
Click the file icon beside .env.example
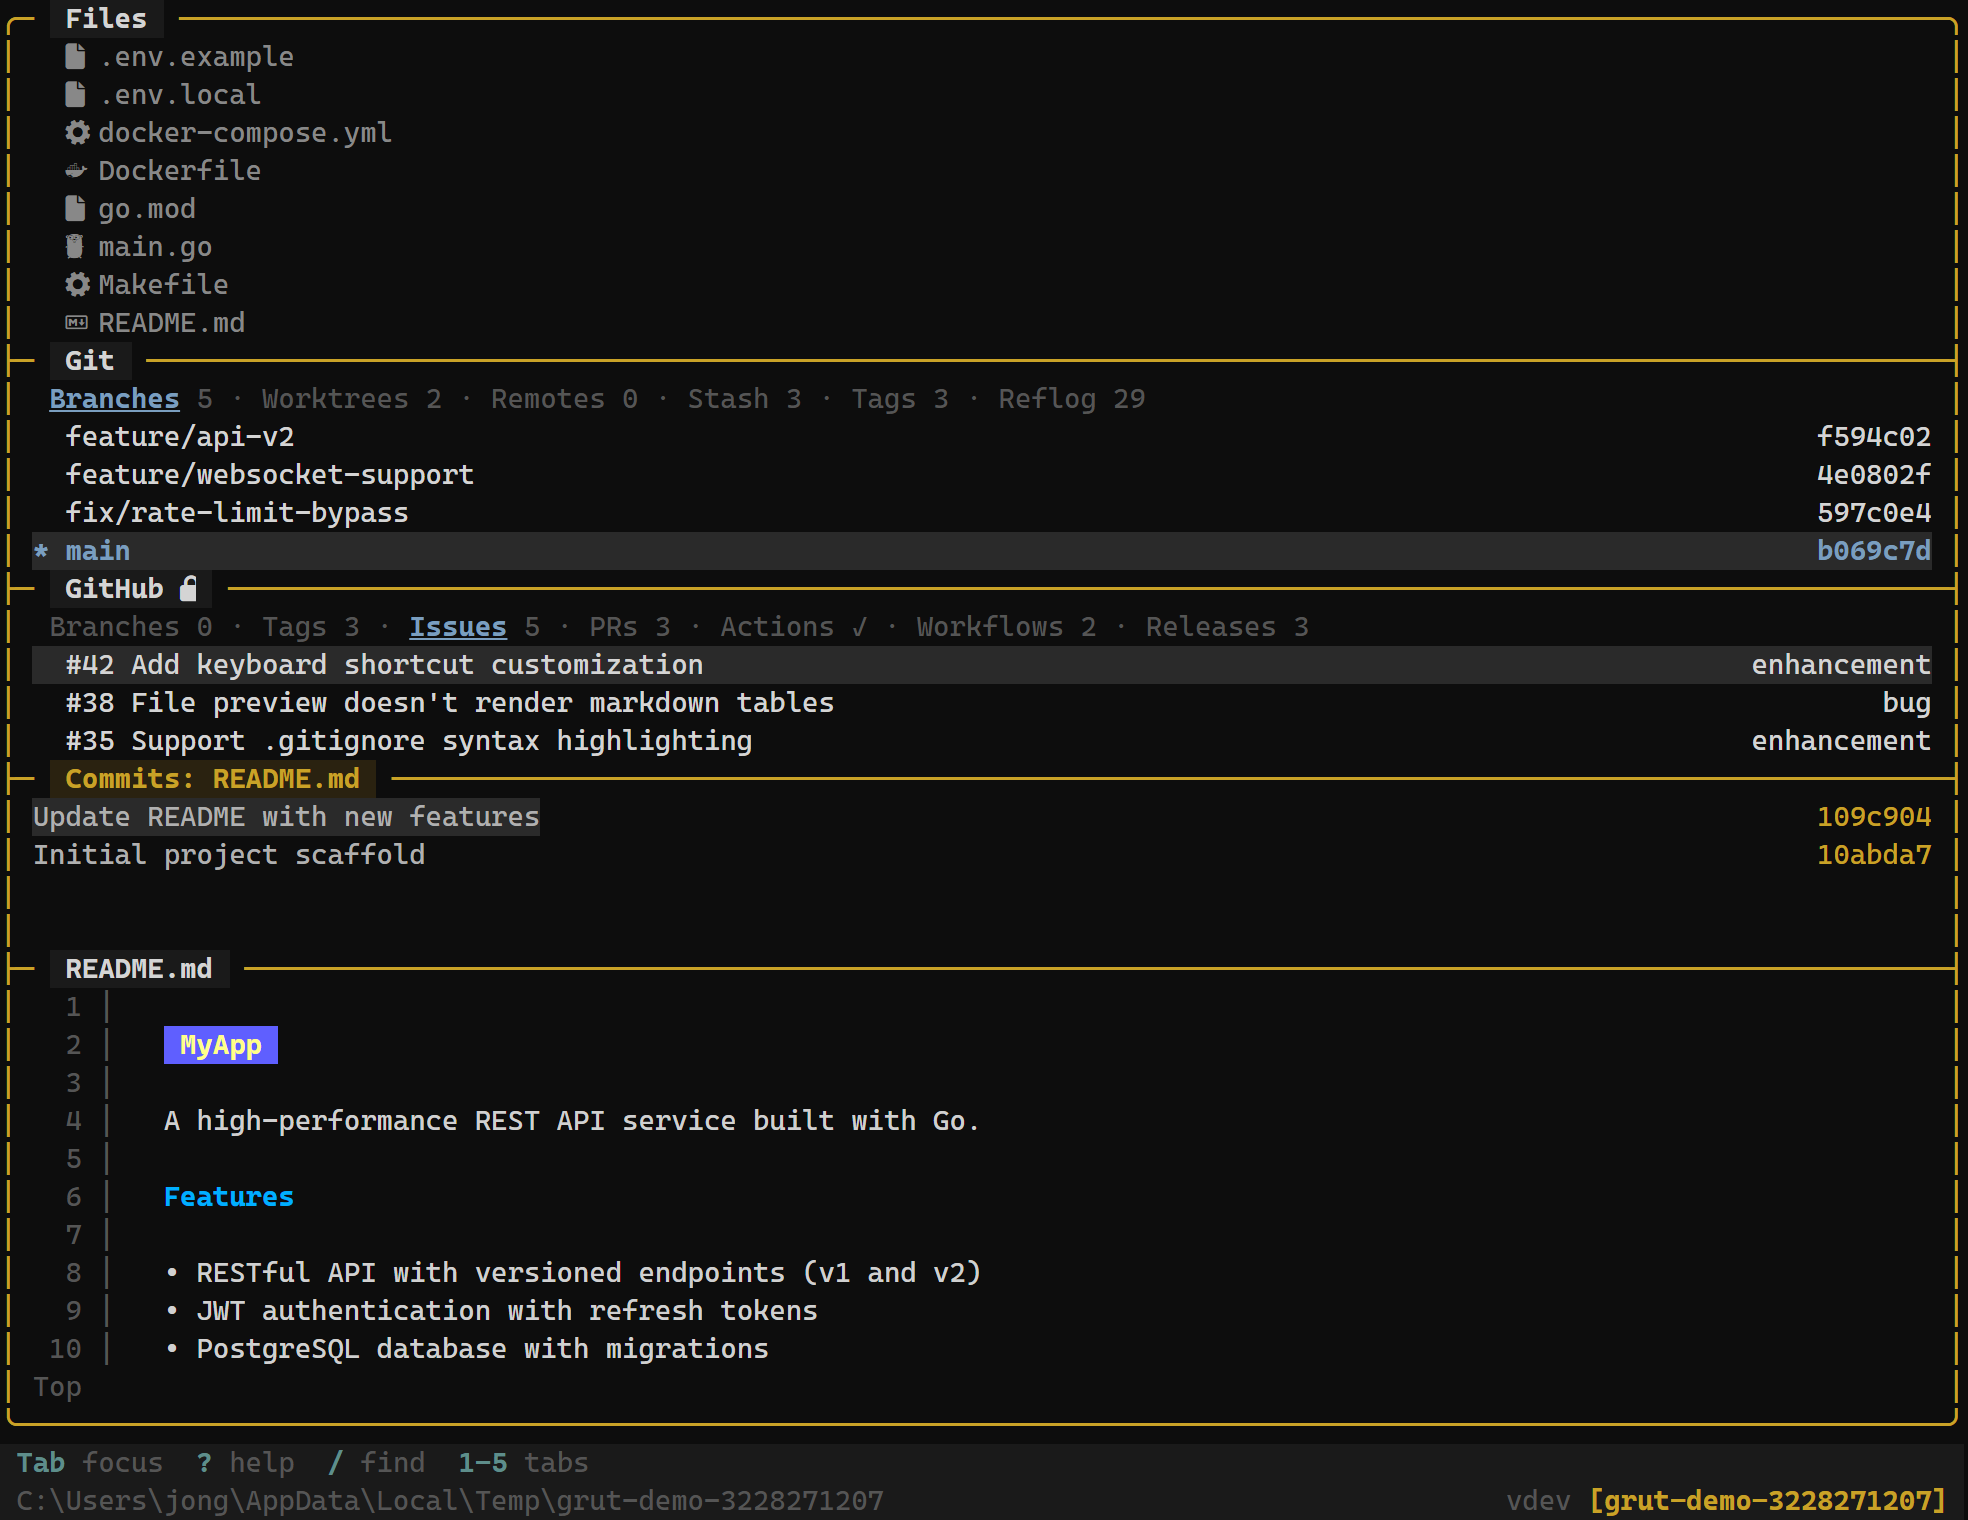point(75,57)
